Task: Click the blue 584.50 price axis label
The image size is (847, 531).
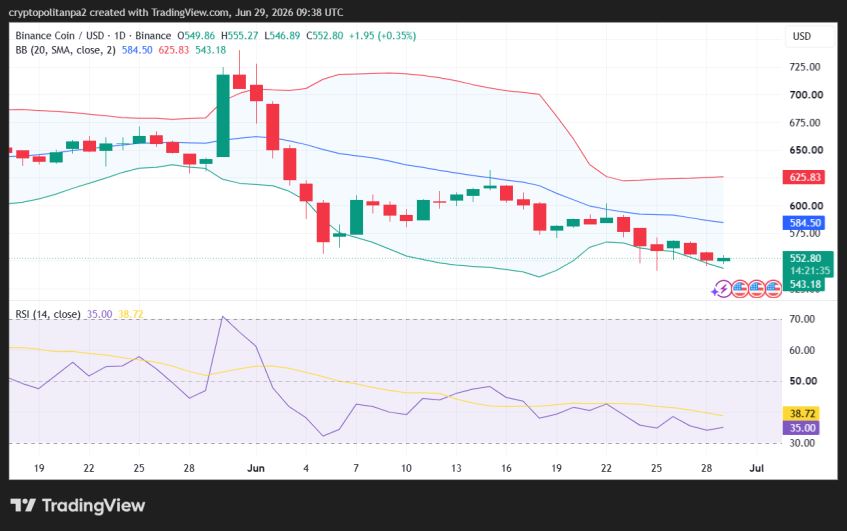Action: pos(804,223)
